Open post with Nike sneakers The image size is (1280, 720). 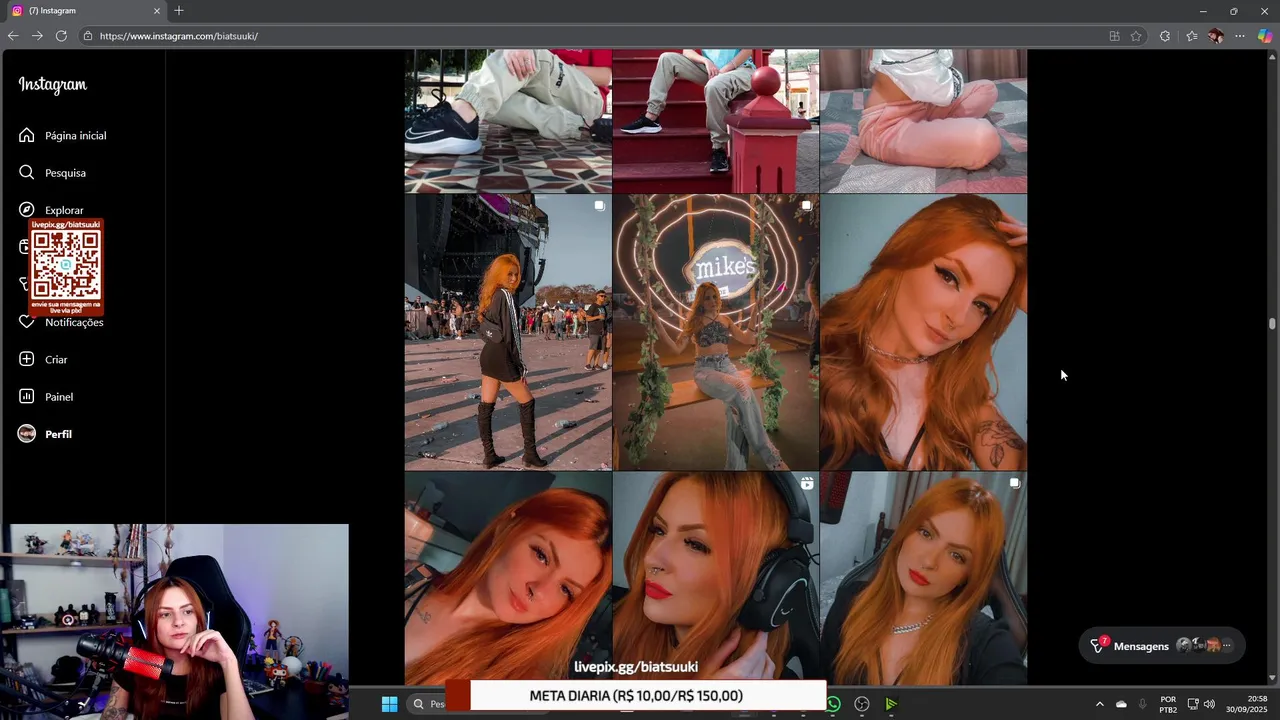[508, 121]
